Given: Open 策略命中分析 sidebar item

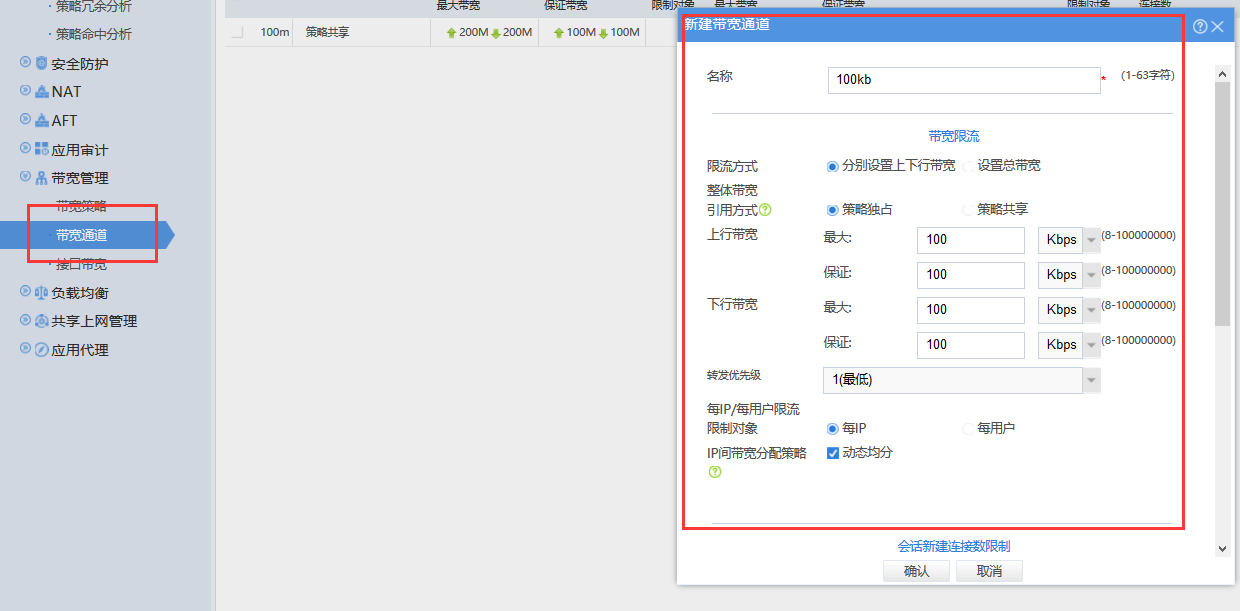Looking at the screenshot, I should pos(93,34).
